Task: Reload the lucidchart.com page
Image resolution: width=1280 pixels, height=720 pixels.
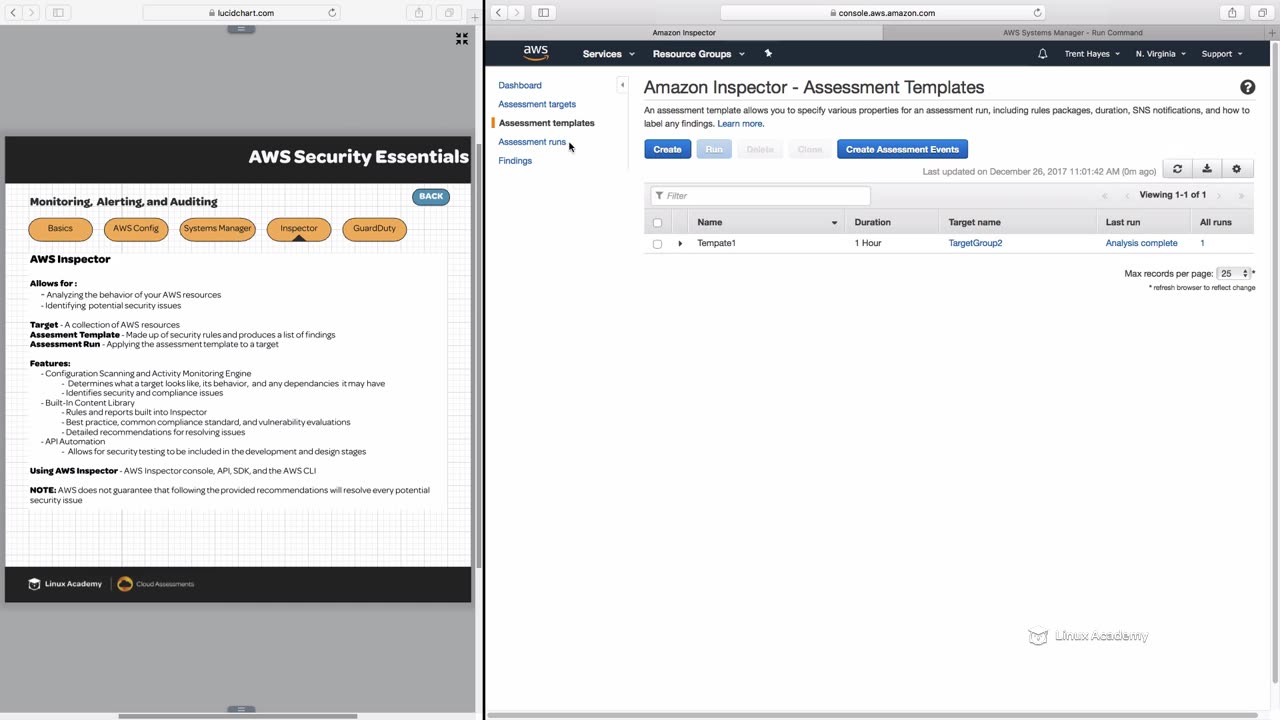Action: (332, 13)
